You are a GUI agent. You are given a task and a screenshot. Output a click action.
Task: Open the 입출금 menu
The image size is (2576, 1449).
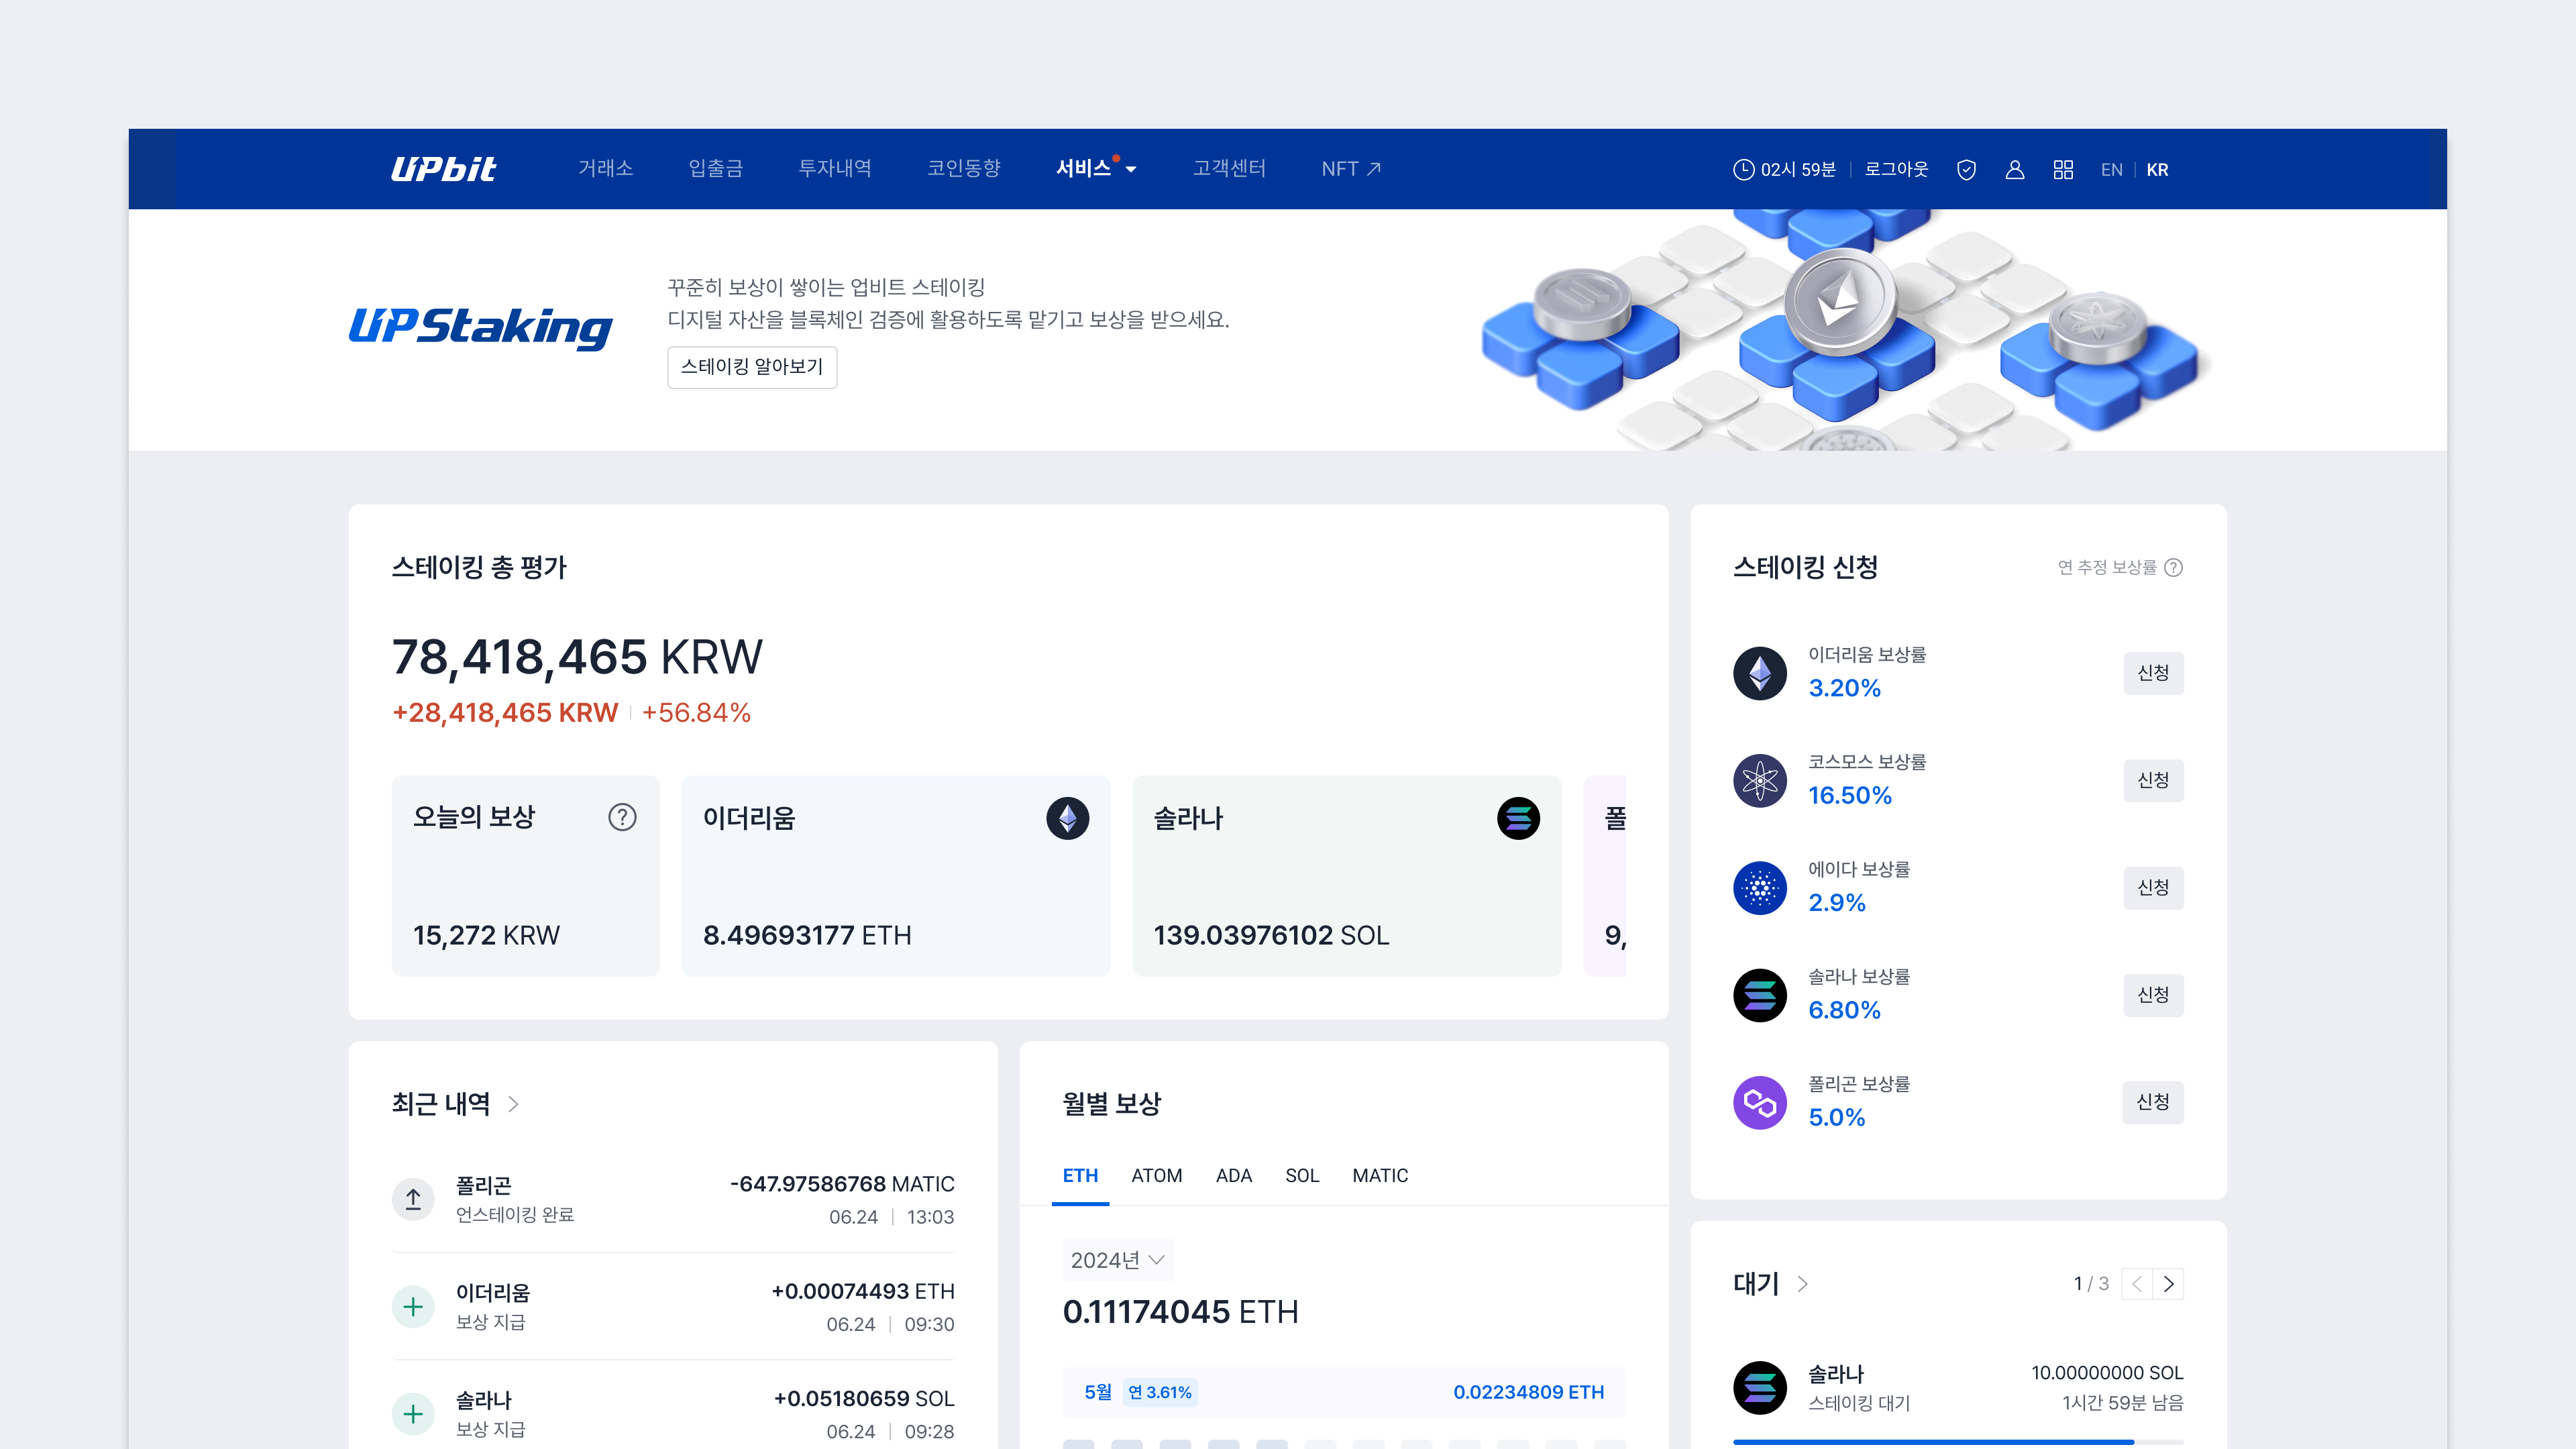pos(715,169)
